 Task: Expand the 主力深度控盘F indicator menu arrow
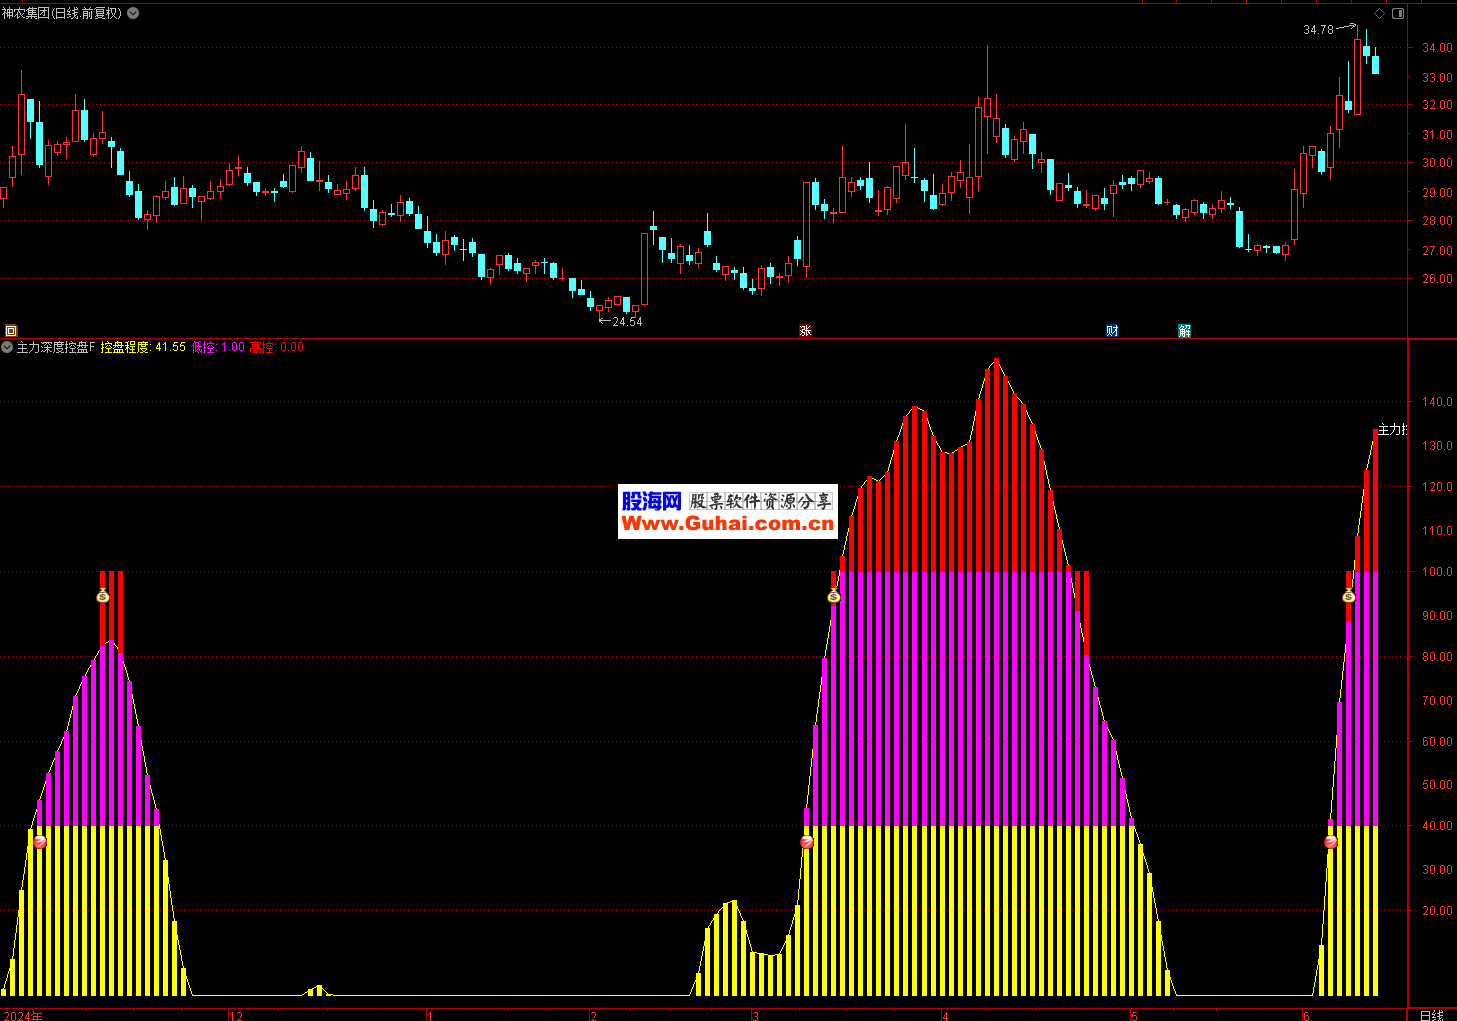pos(7,347)
